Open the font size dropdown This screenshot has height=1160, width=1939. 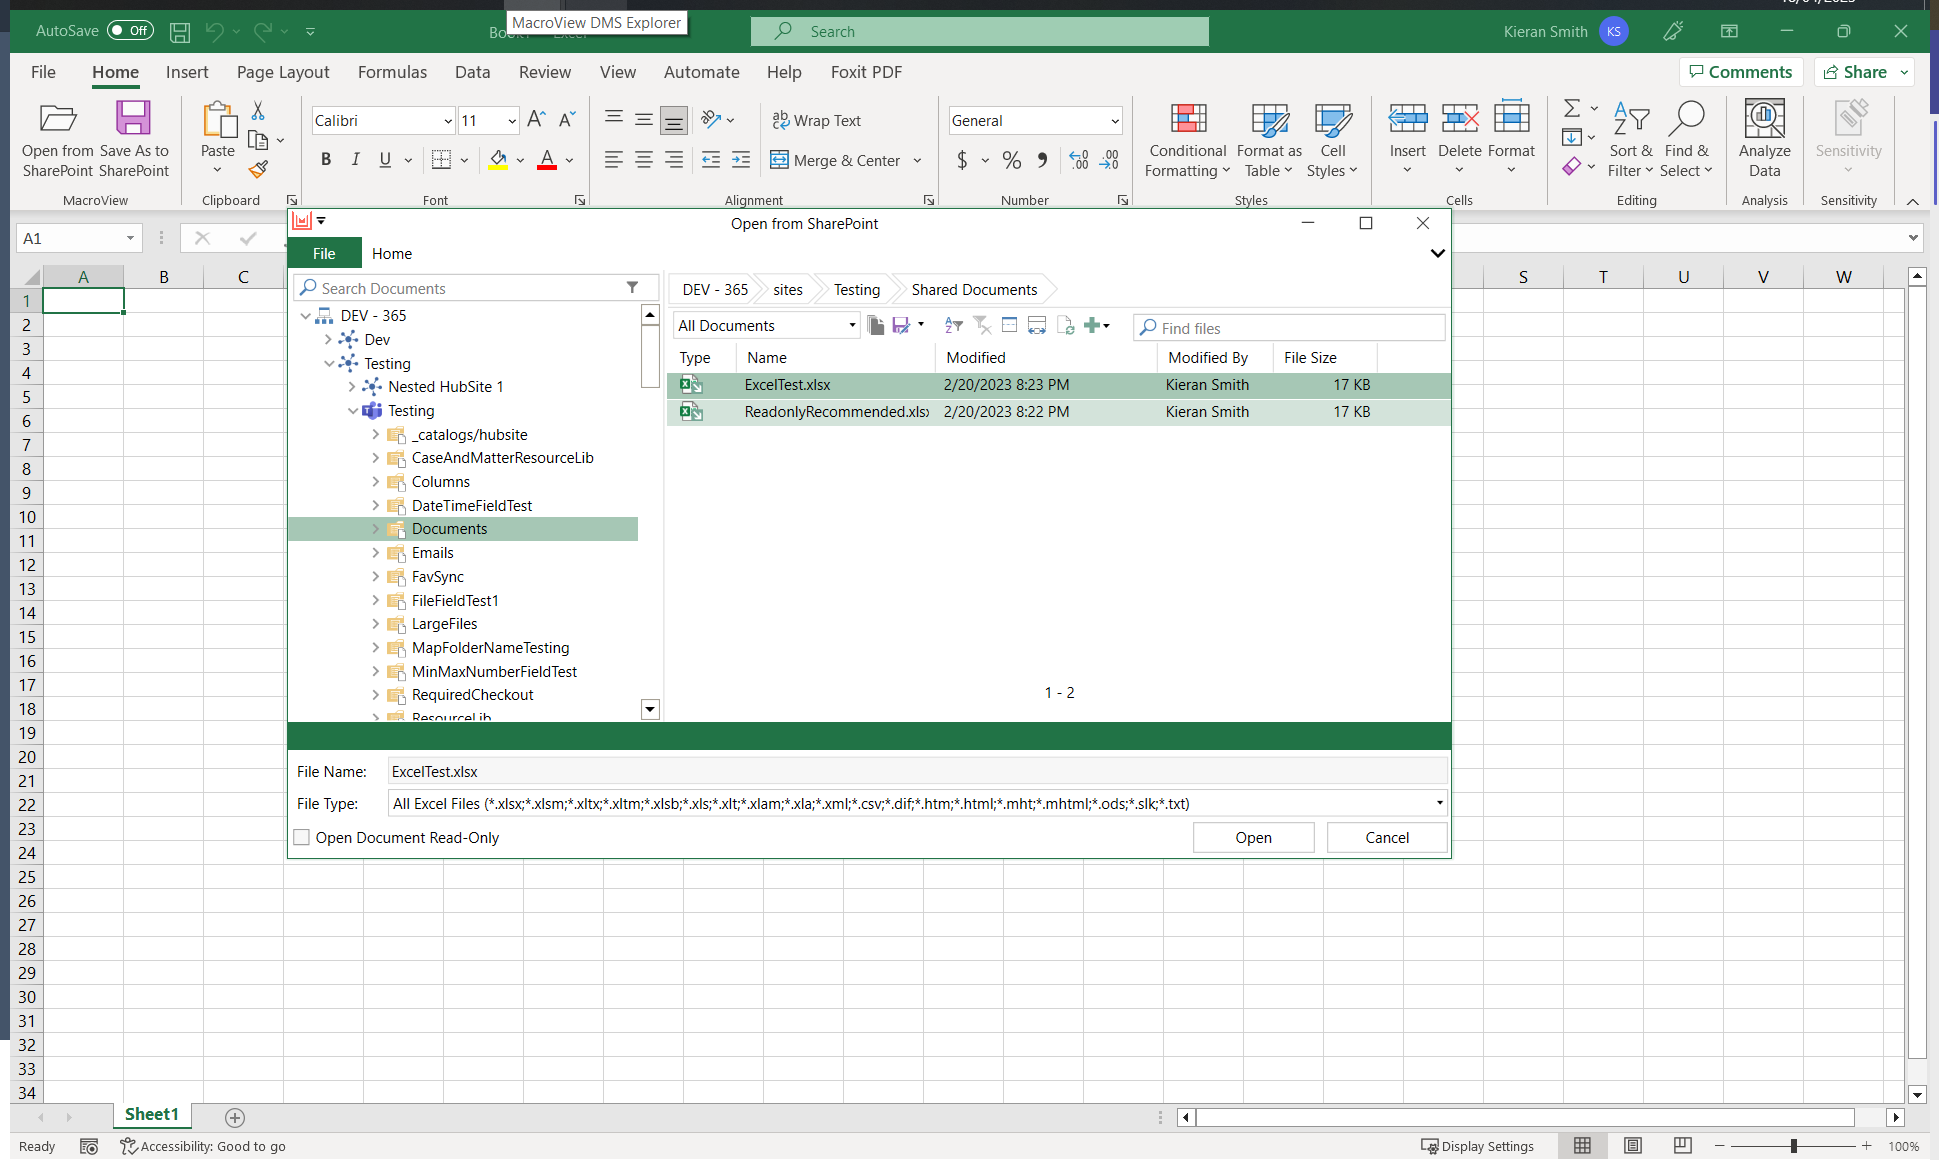pos(512,121)
